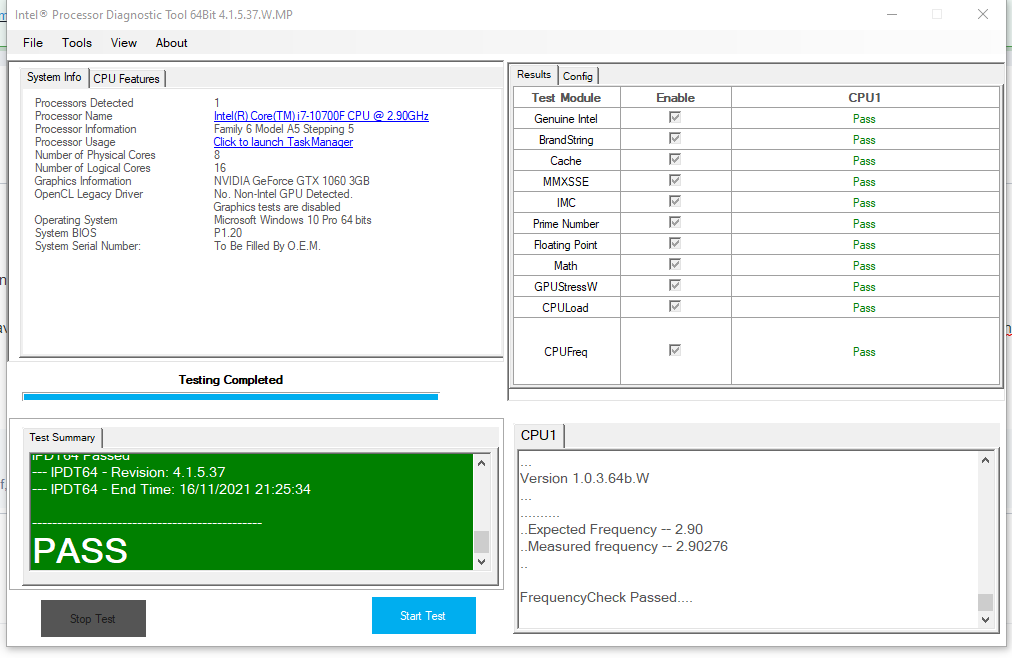Click the CPUFreq test module cell
1012x658 pixels.
(x=567, y=351)
